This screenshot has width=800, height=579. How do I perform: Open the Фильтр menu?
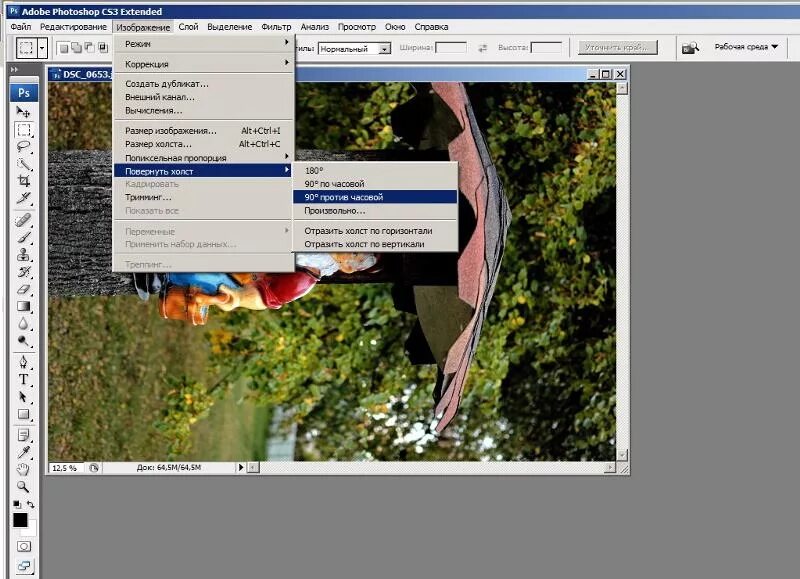(x=276, y=27)
